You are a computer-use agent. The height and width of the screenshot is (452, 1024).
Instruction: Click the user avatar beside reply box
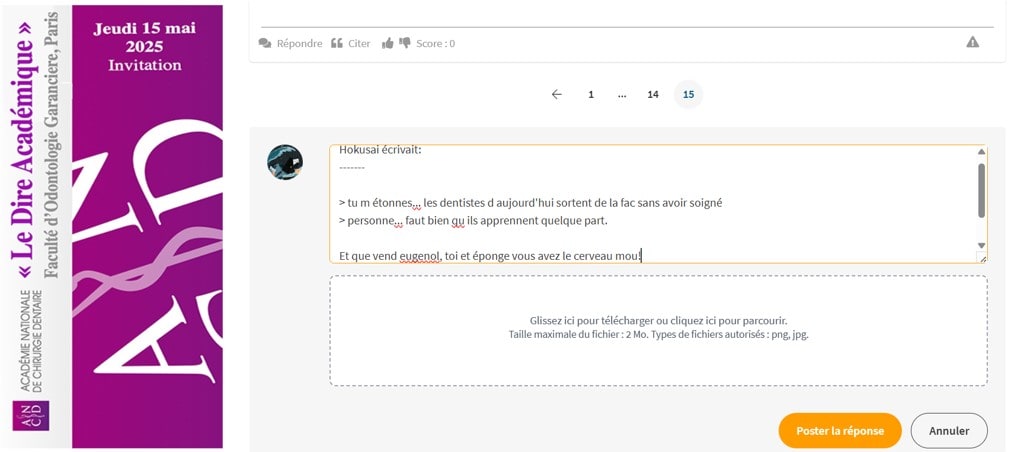tap(285, 162)
